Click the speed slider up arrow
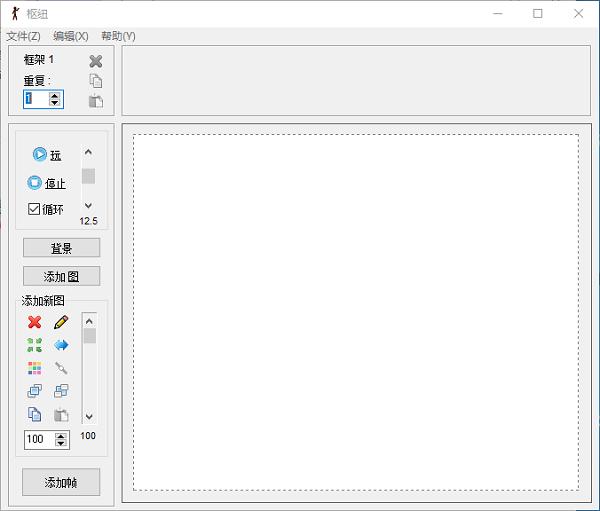This screenshot has width=600, height=511. [x=88, y=153]
